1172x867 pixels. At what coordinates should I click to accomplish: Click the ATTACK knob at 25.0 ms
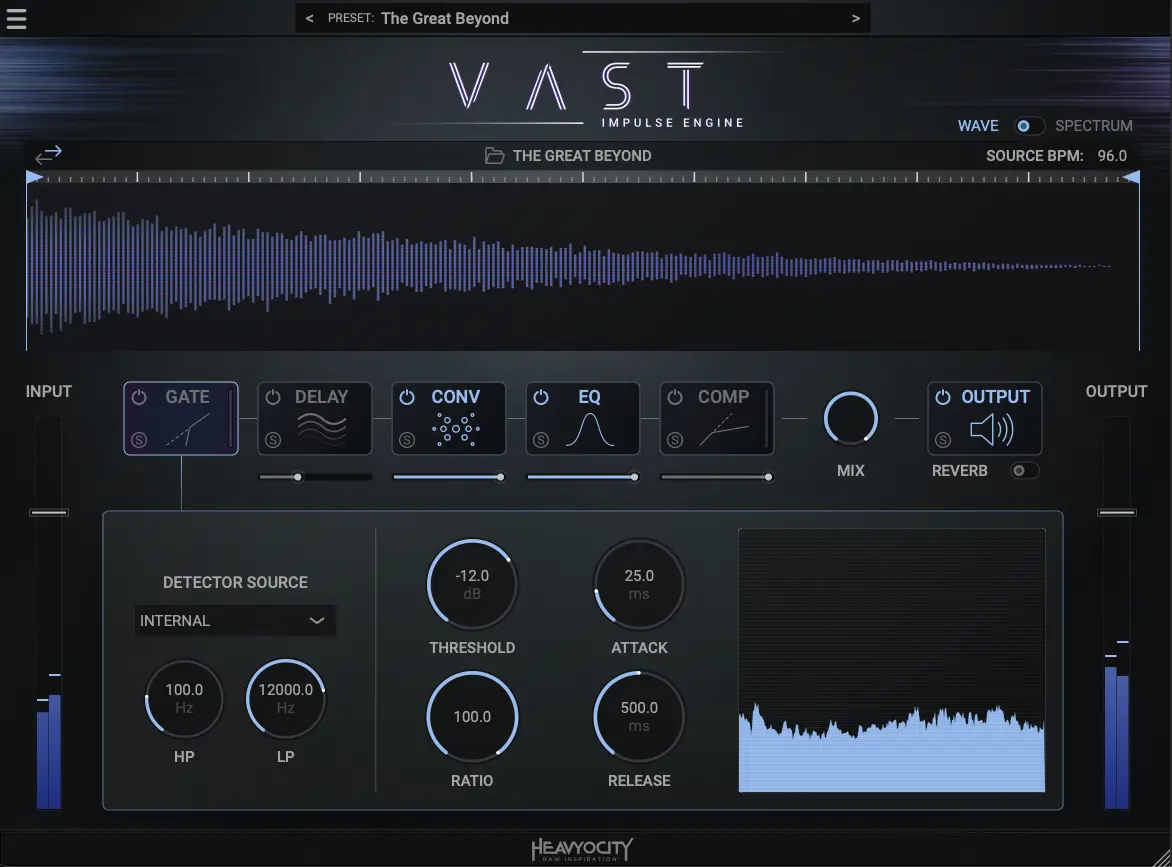[x=639, y=584]
